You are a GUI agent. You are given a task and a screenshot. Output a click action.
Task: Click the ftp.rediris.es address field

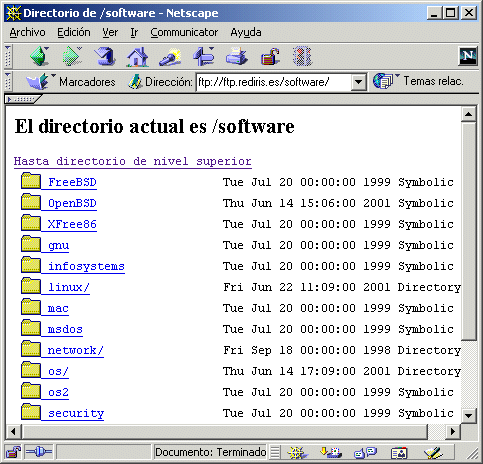[x=274, y=82]
